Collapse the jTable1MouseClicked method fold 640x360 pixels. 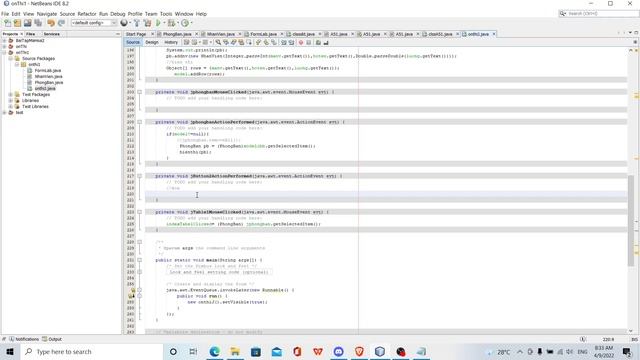[x=140, y=212]
